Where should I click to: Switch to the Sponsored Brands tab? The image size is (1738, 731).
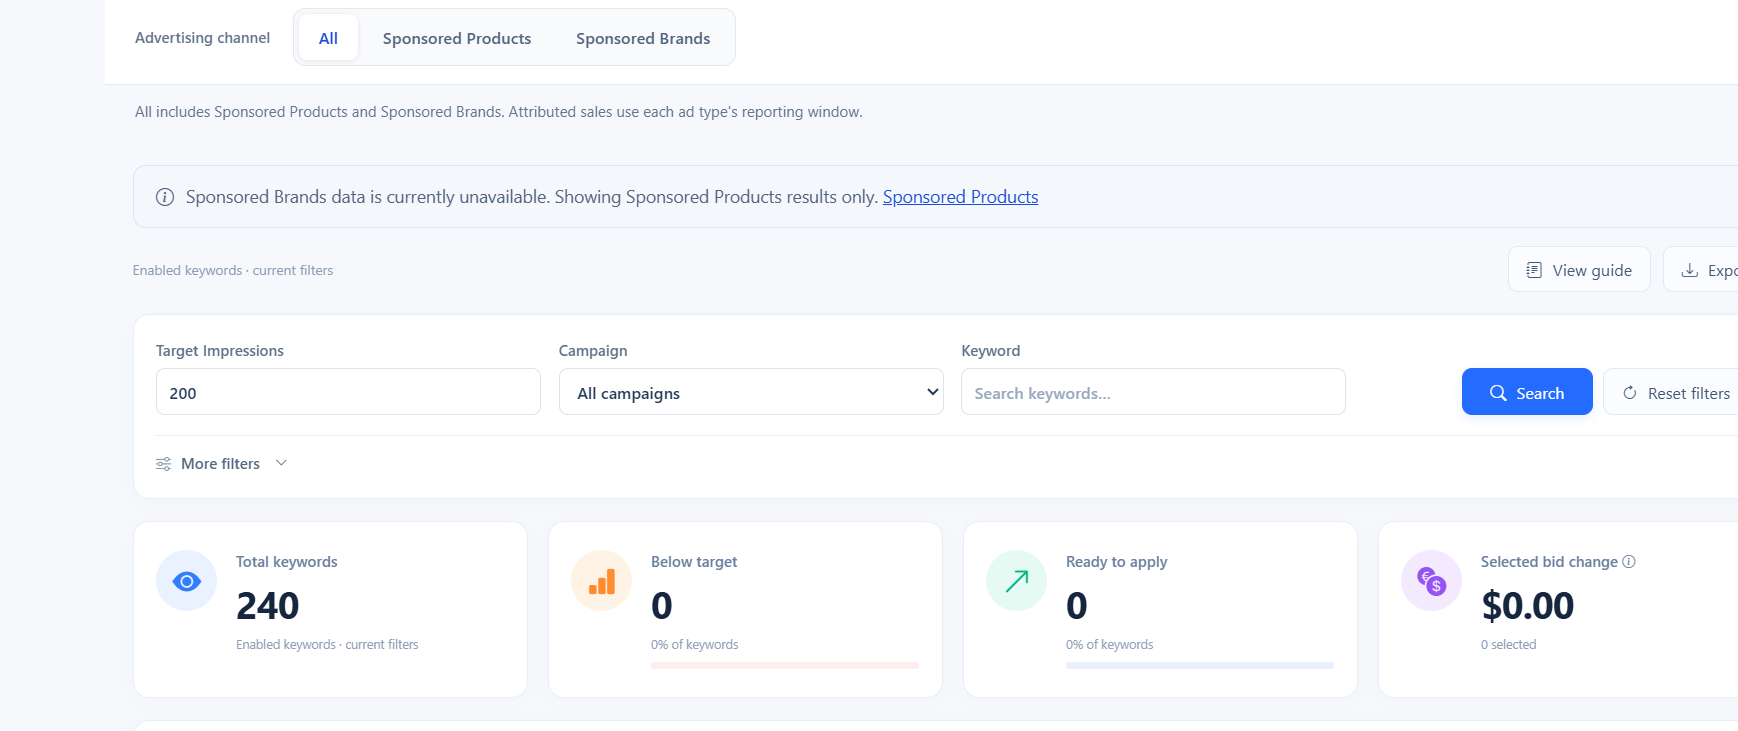[643, 38]
